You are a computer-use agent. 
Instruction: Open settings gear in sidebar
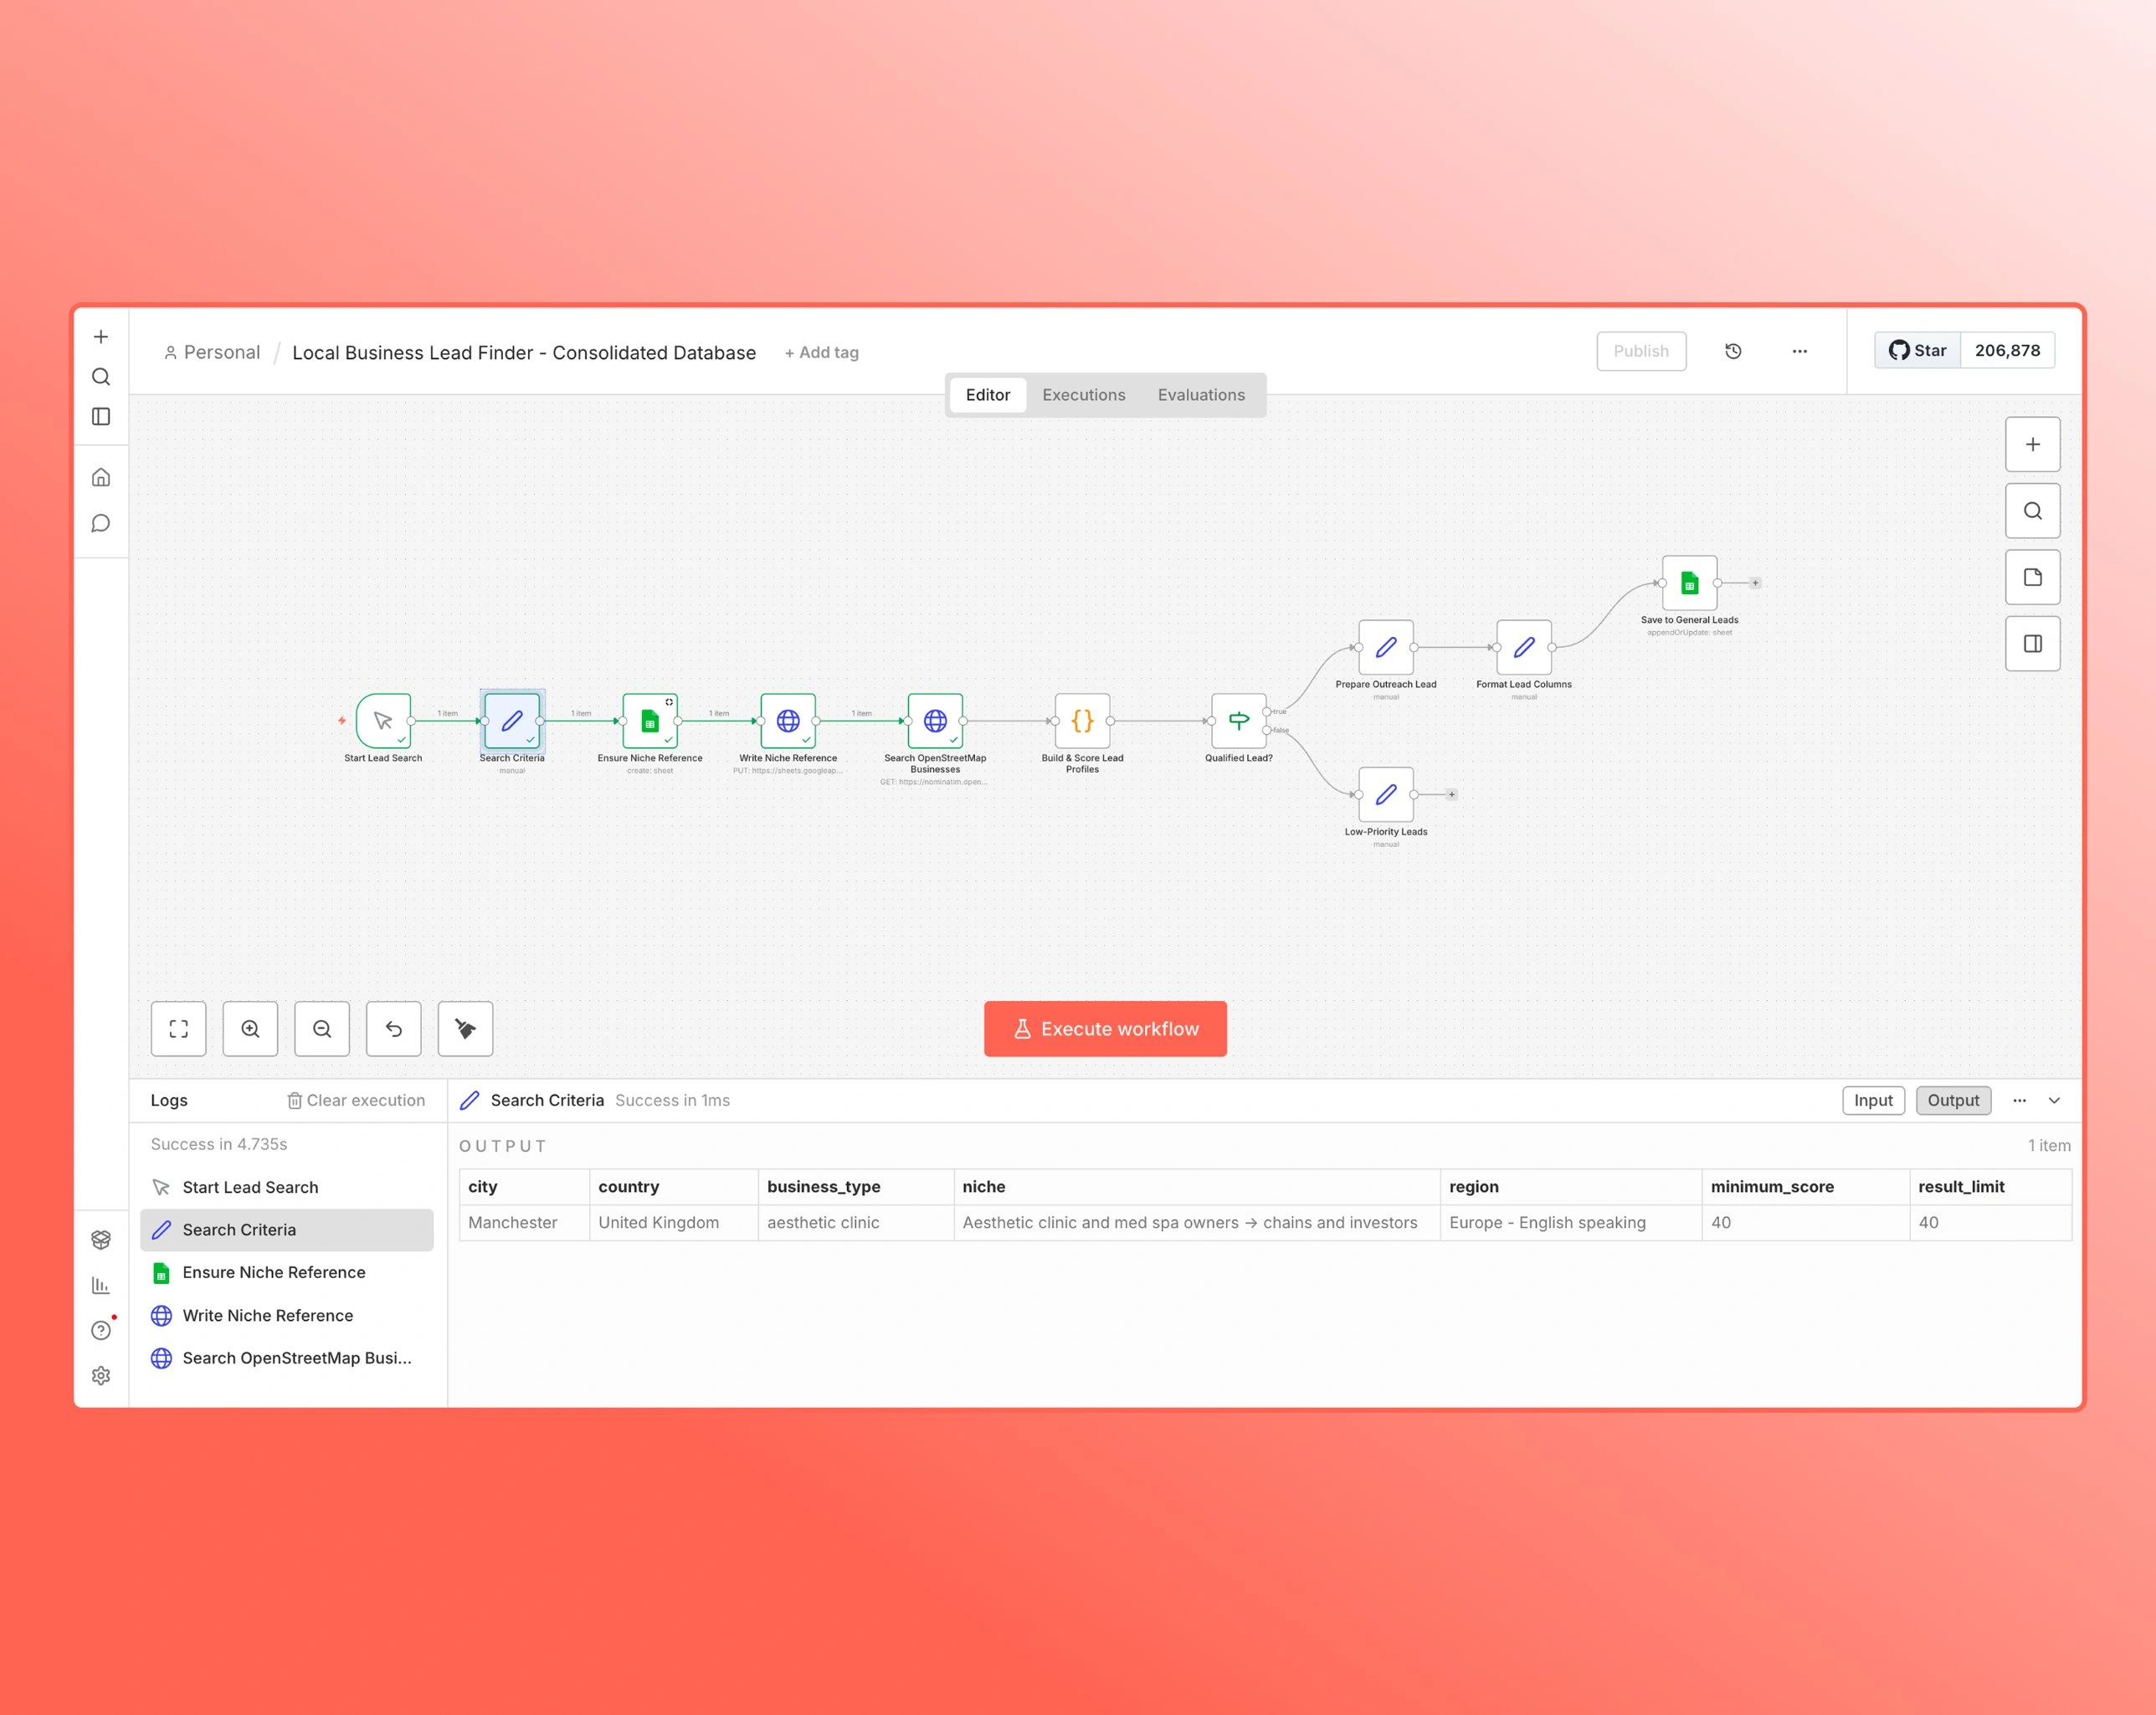click(x=101, y=1375)
